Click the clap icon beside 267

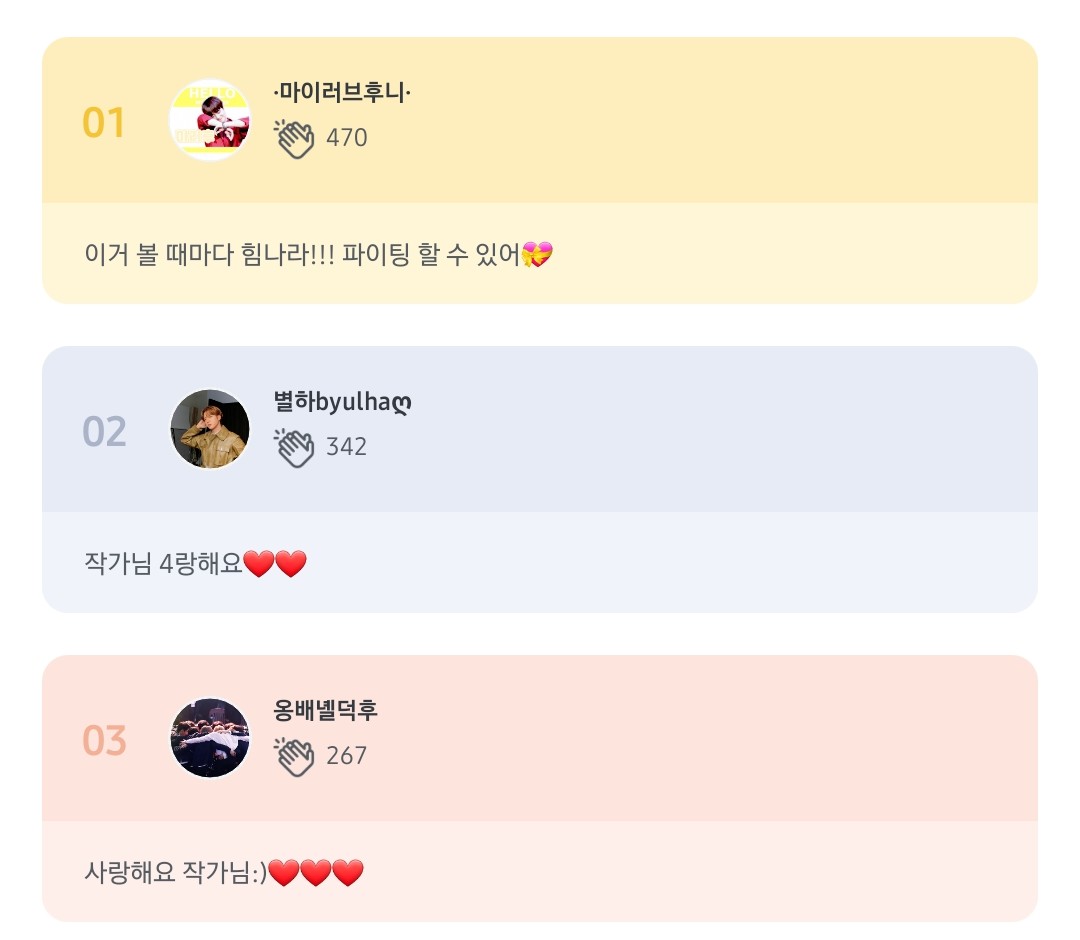[295, 756]
